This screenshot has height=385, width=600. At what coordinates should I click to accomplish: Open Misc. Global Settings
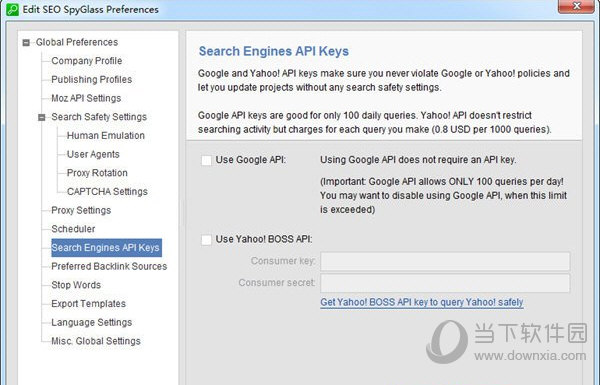(x=96, y=341)
